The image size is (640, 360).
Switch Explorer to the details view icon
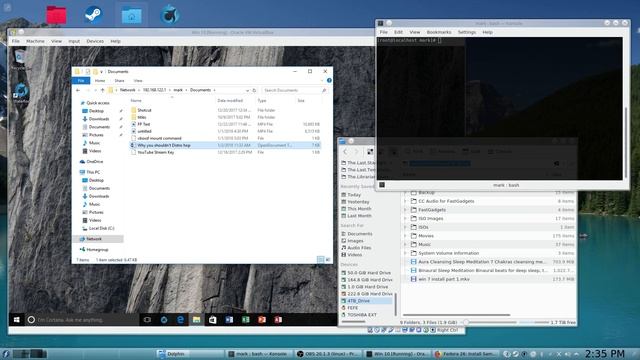pyautogui.click(x=320, y=260)
